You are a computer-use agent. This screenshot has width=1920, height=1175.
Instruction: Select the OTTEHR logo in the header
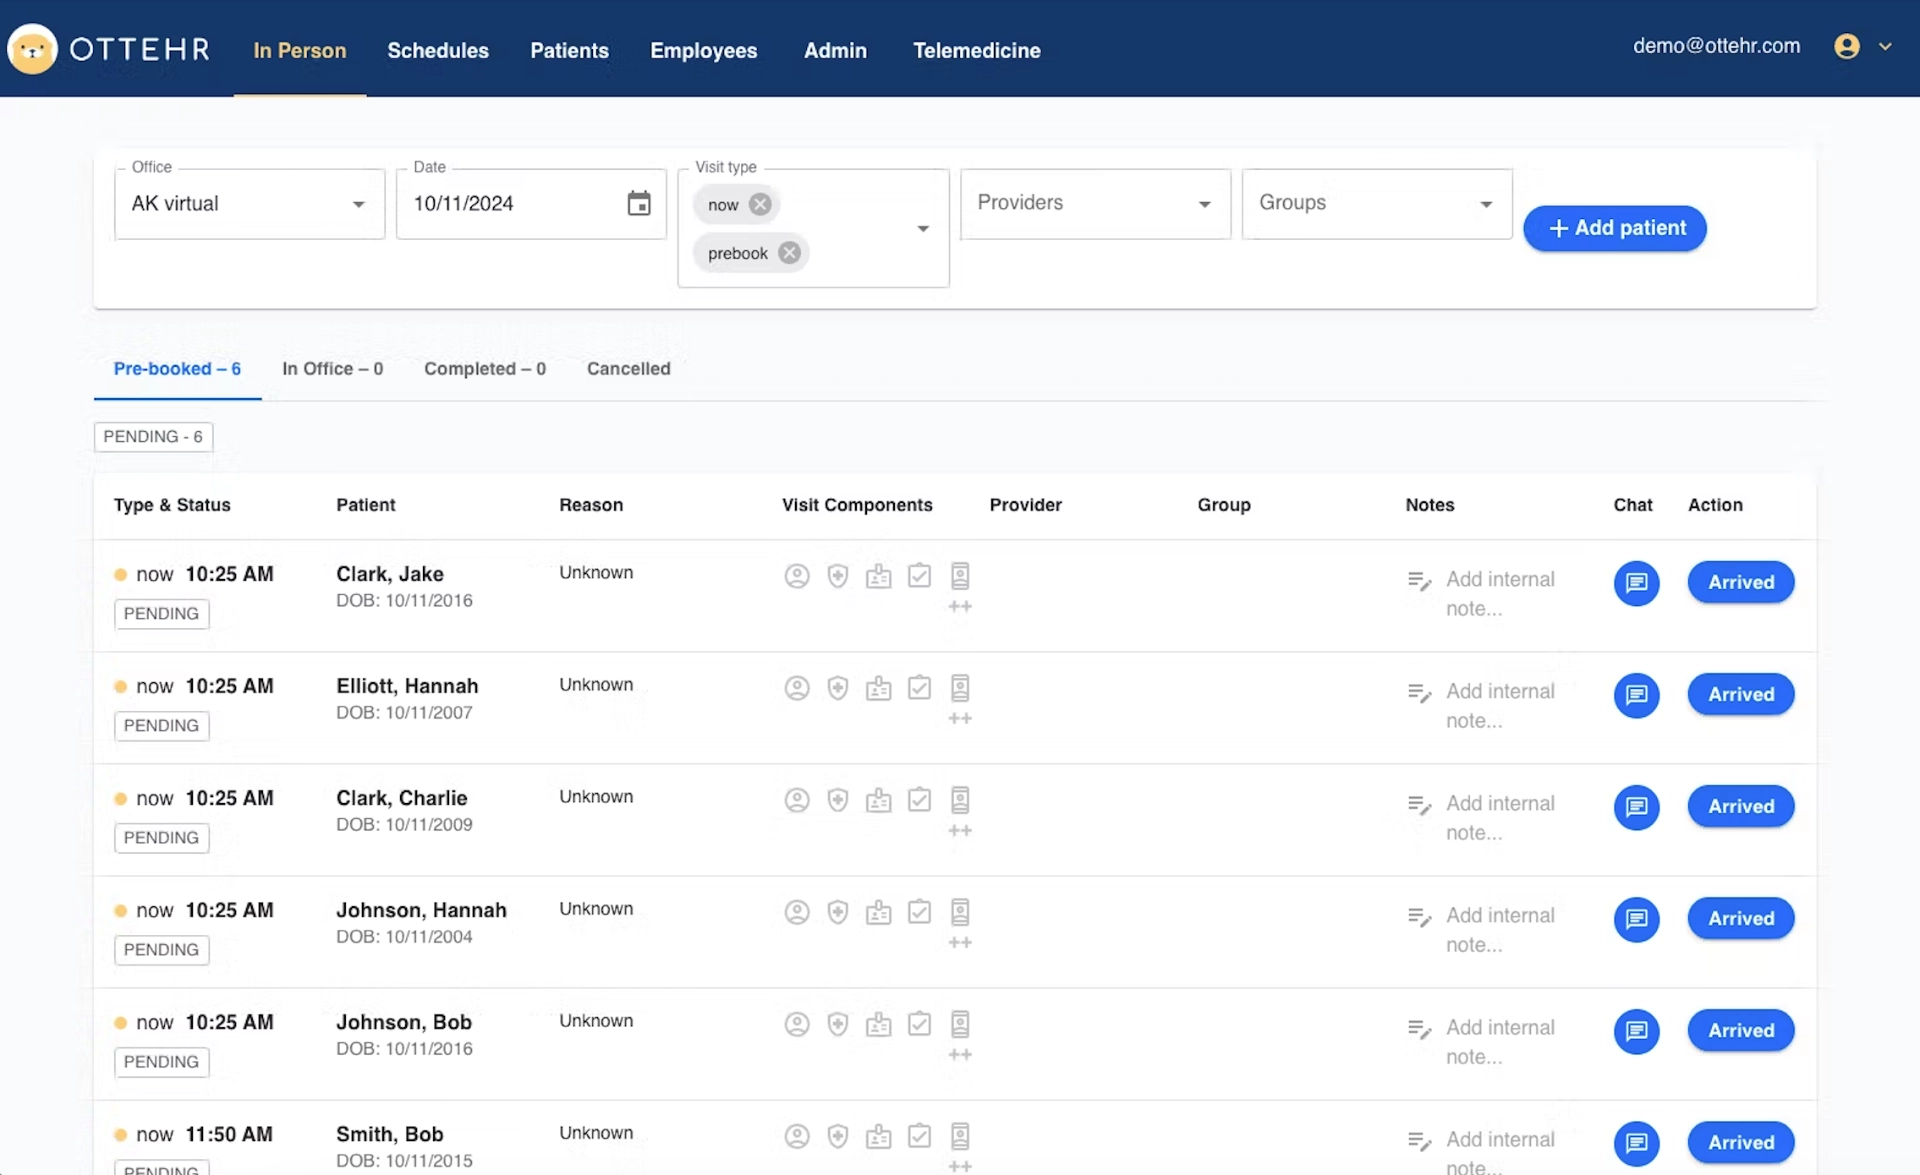(x=108, y=48)
